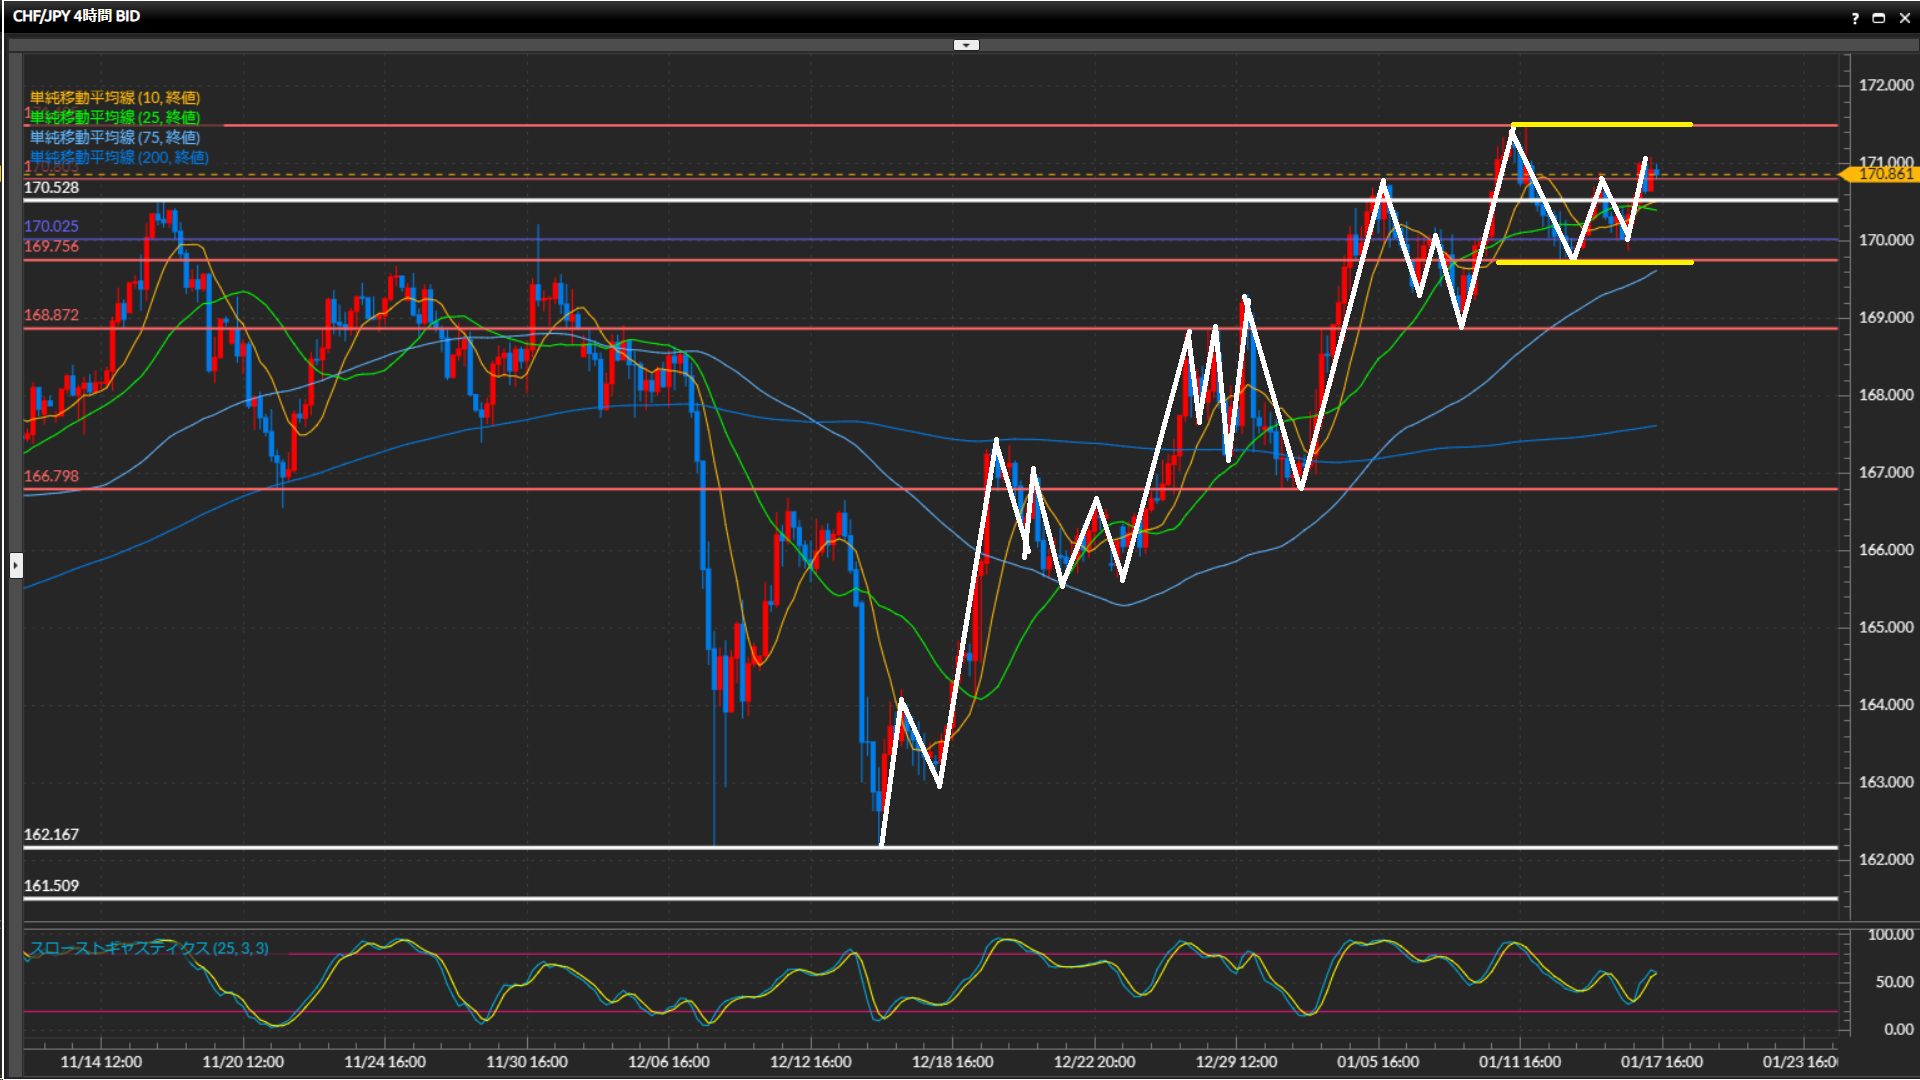Image resolution: width=1920 pixels, height=1080 pixels.
Task: Click the CHF/JPY 4時間 BID window title
Action: click(76, 16)
